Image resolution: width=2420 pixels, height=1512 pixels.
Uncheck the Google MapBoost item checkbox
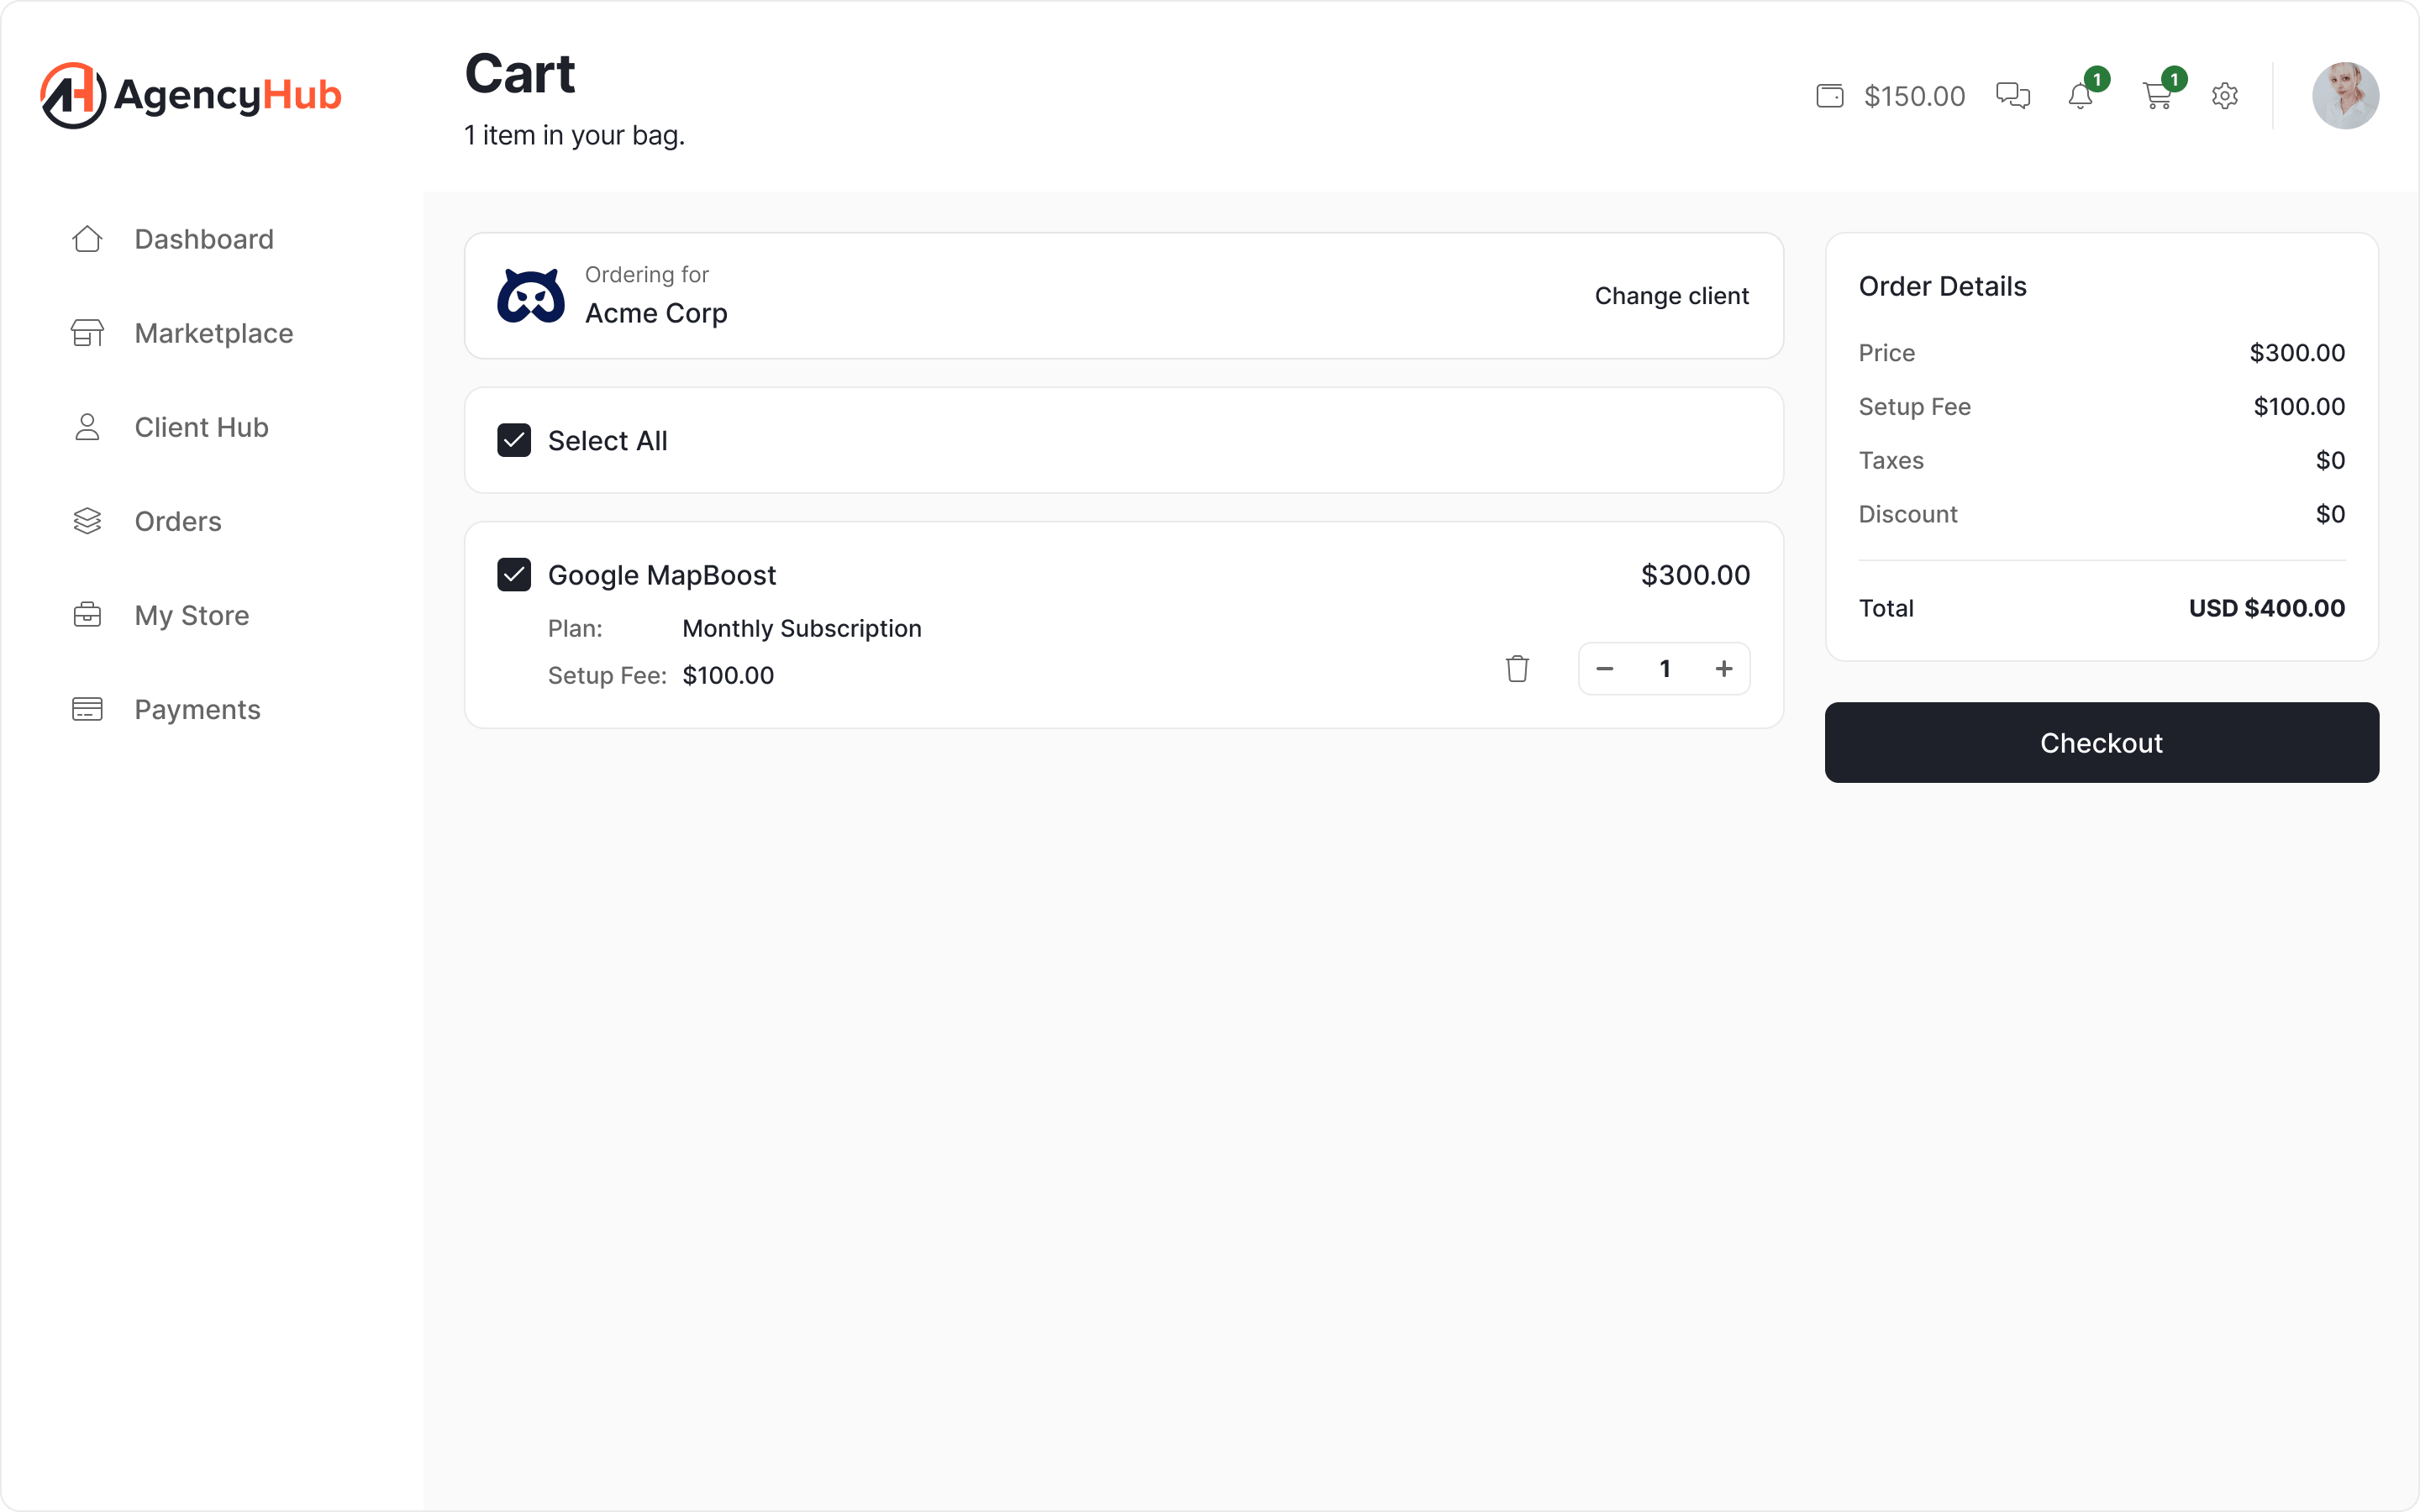pyautogui.click(x=514, y=575)
